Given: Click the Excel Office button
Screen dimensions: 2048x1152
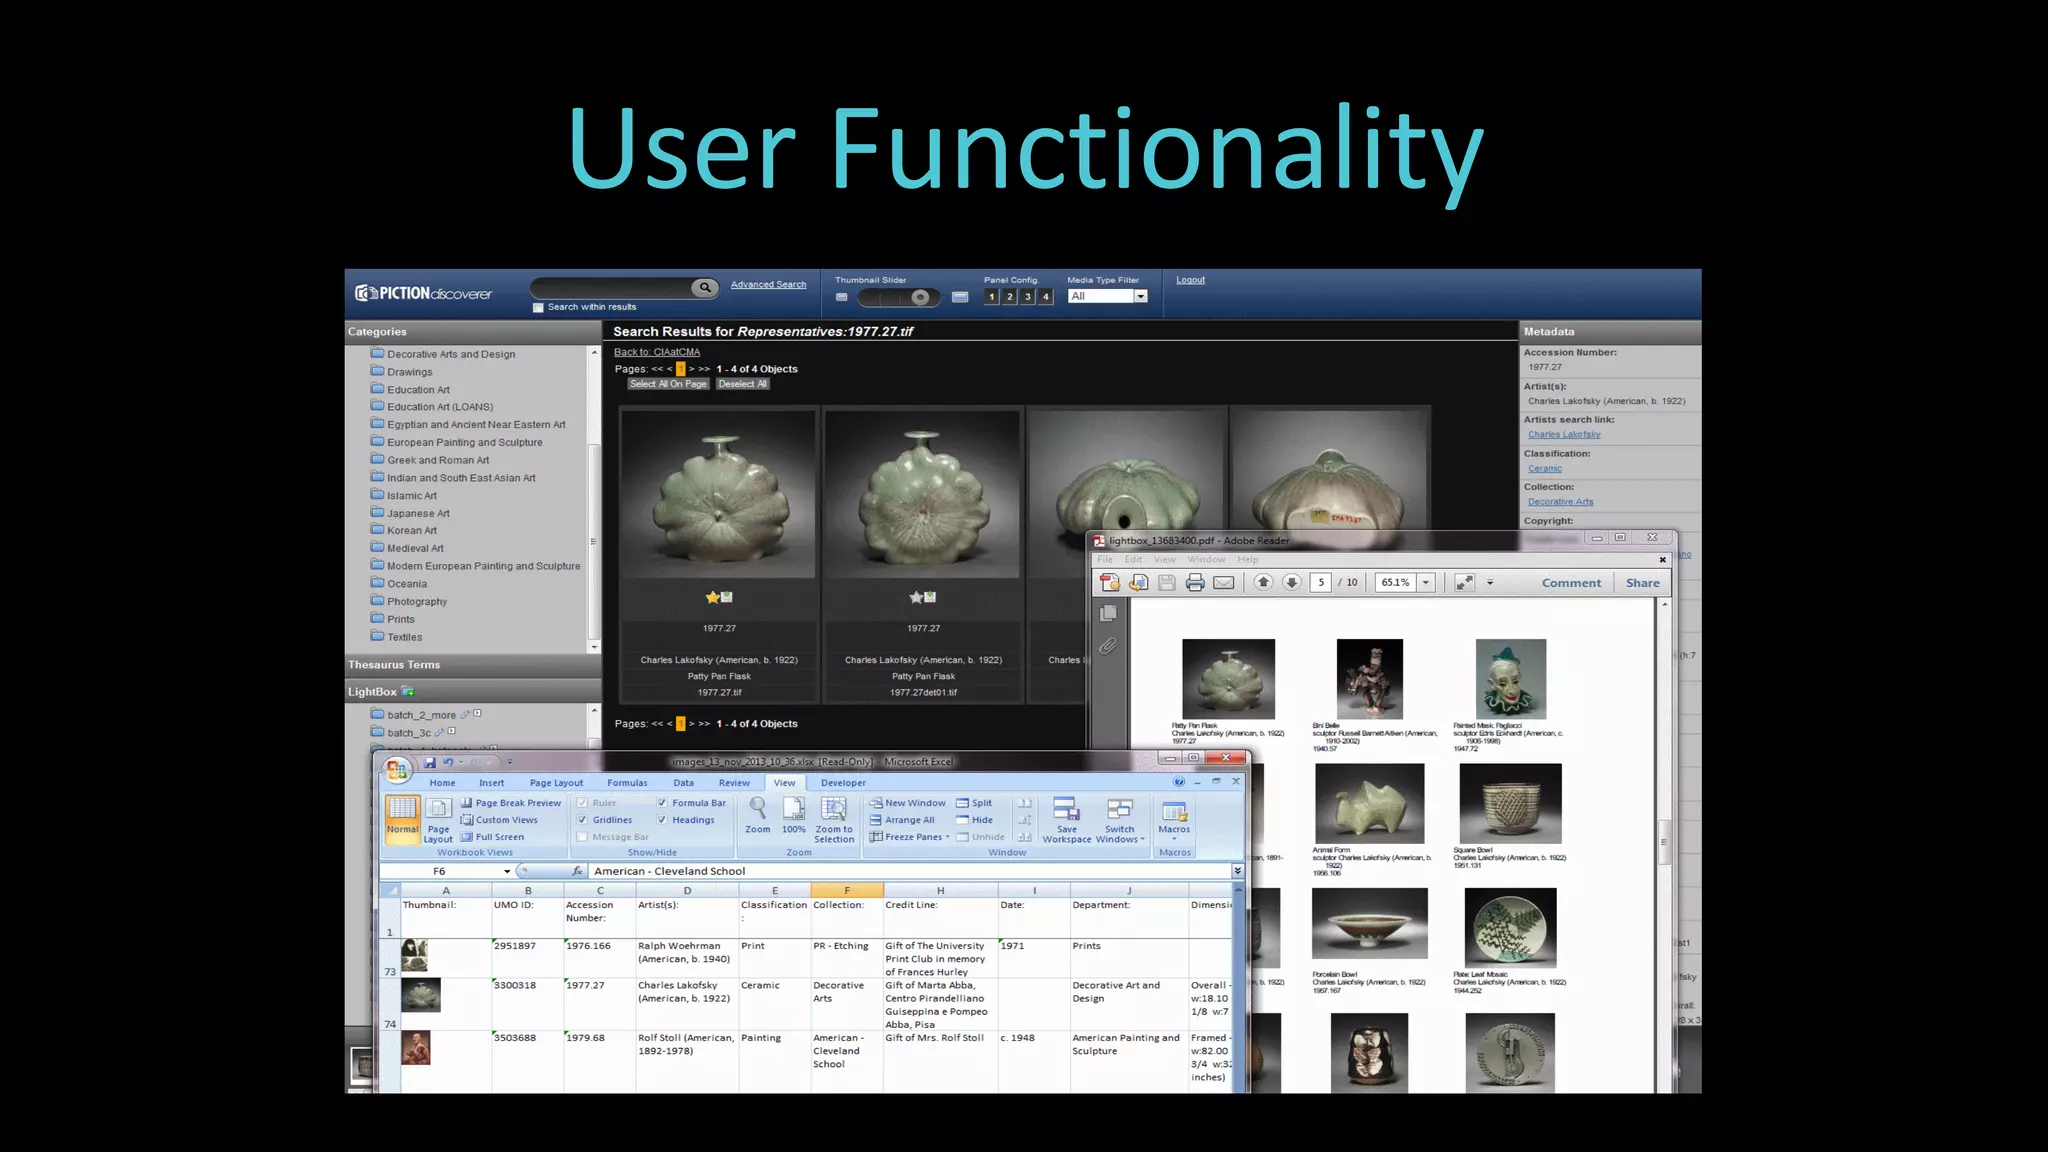Looking at the screenshot, I should [397, 769].
